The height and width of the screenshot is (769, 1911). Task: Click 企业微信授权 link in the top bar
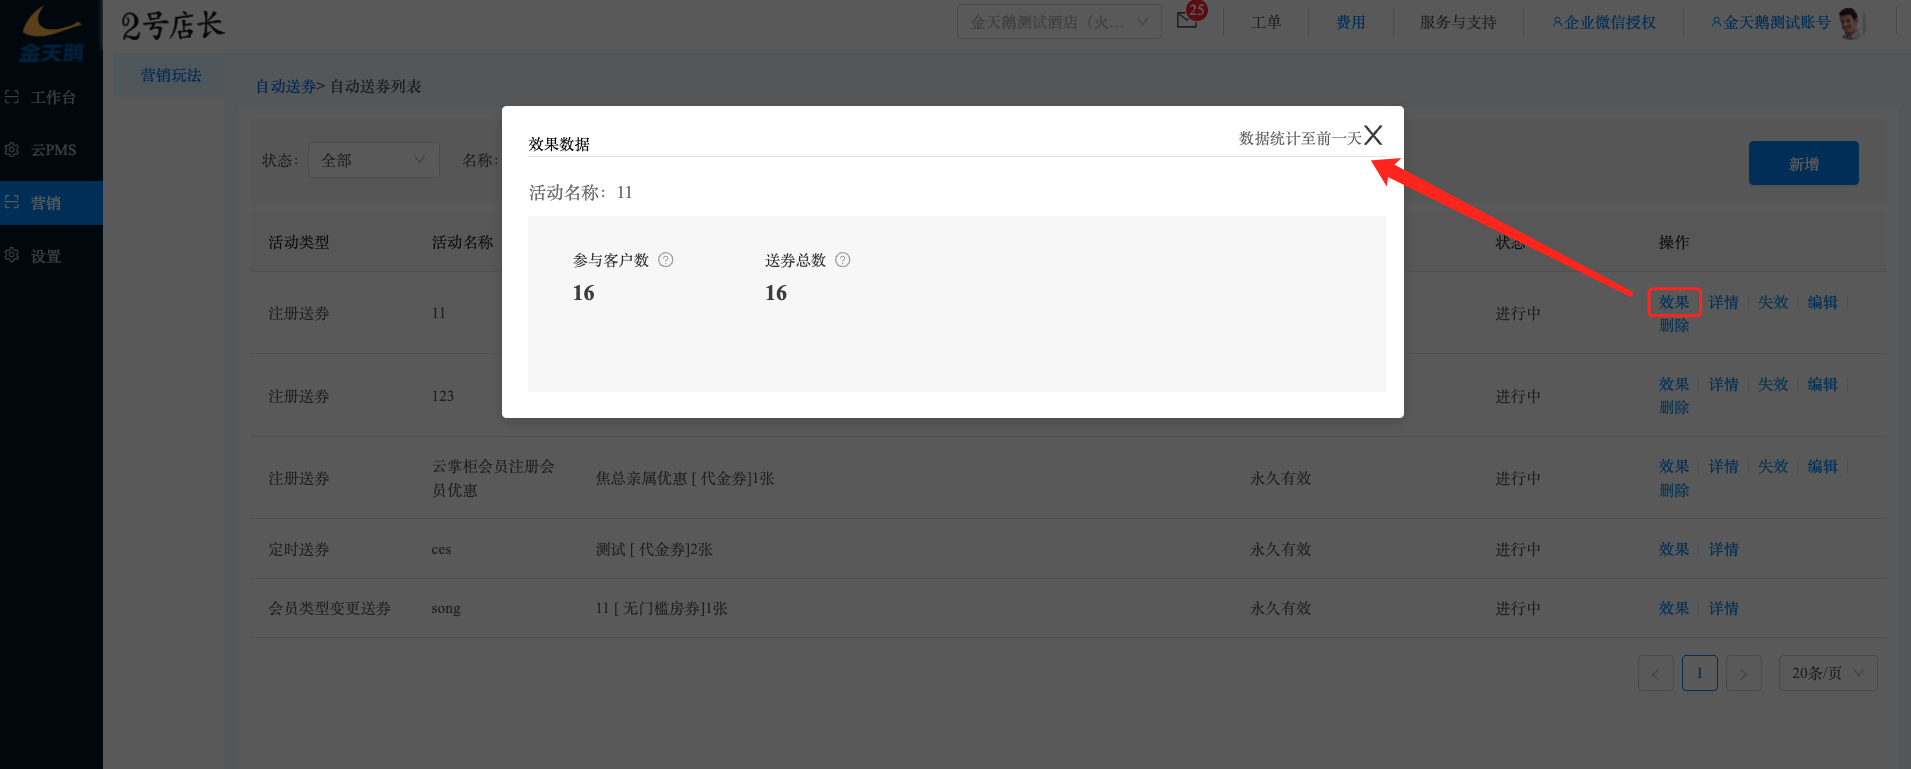click(x=1604, y=22)
